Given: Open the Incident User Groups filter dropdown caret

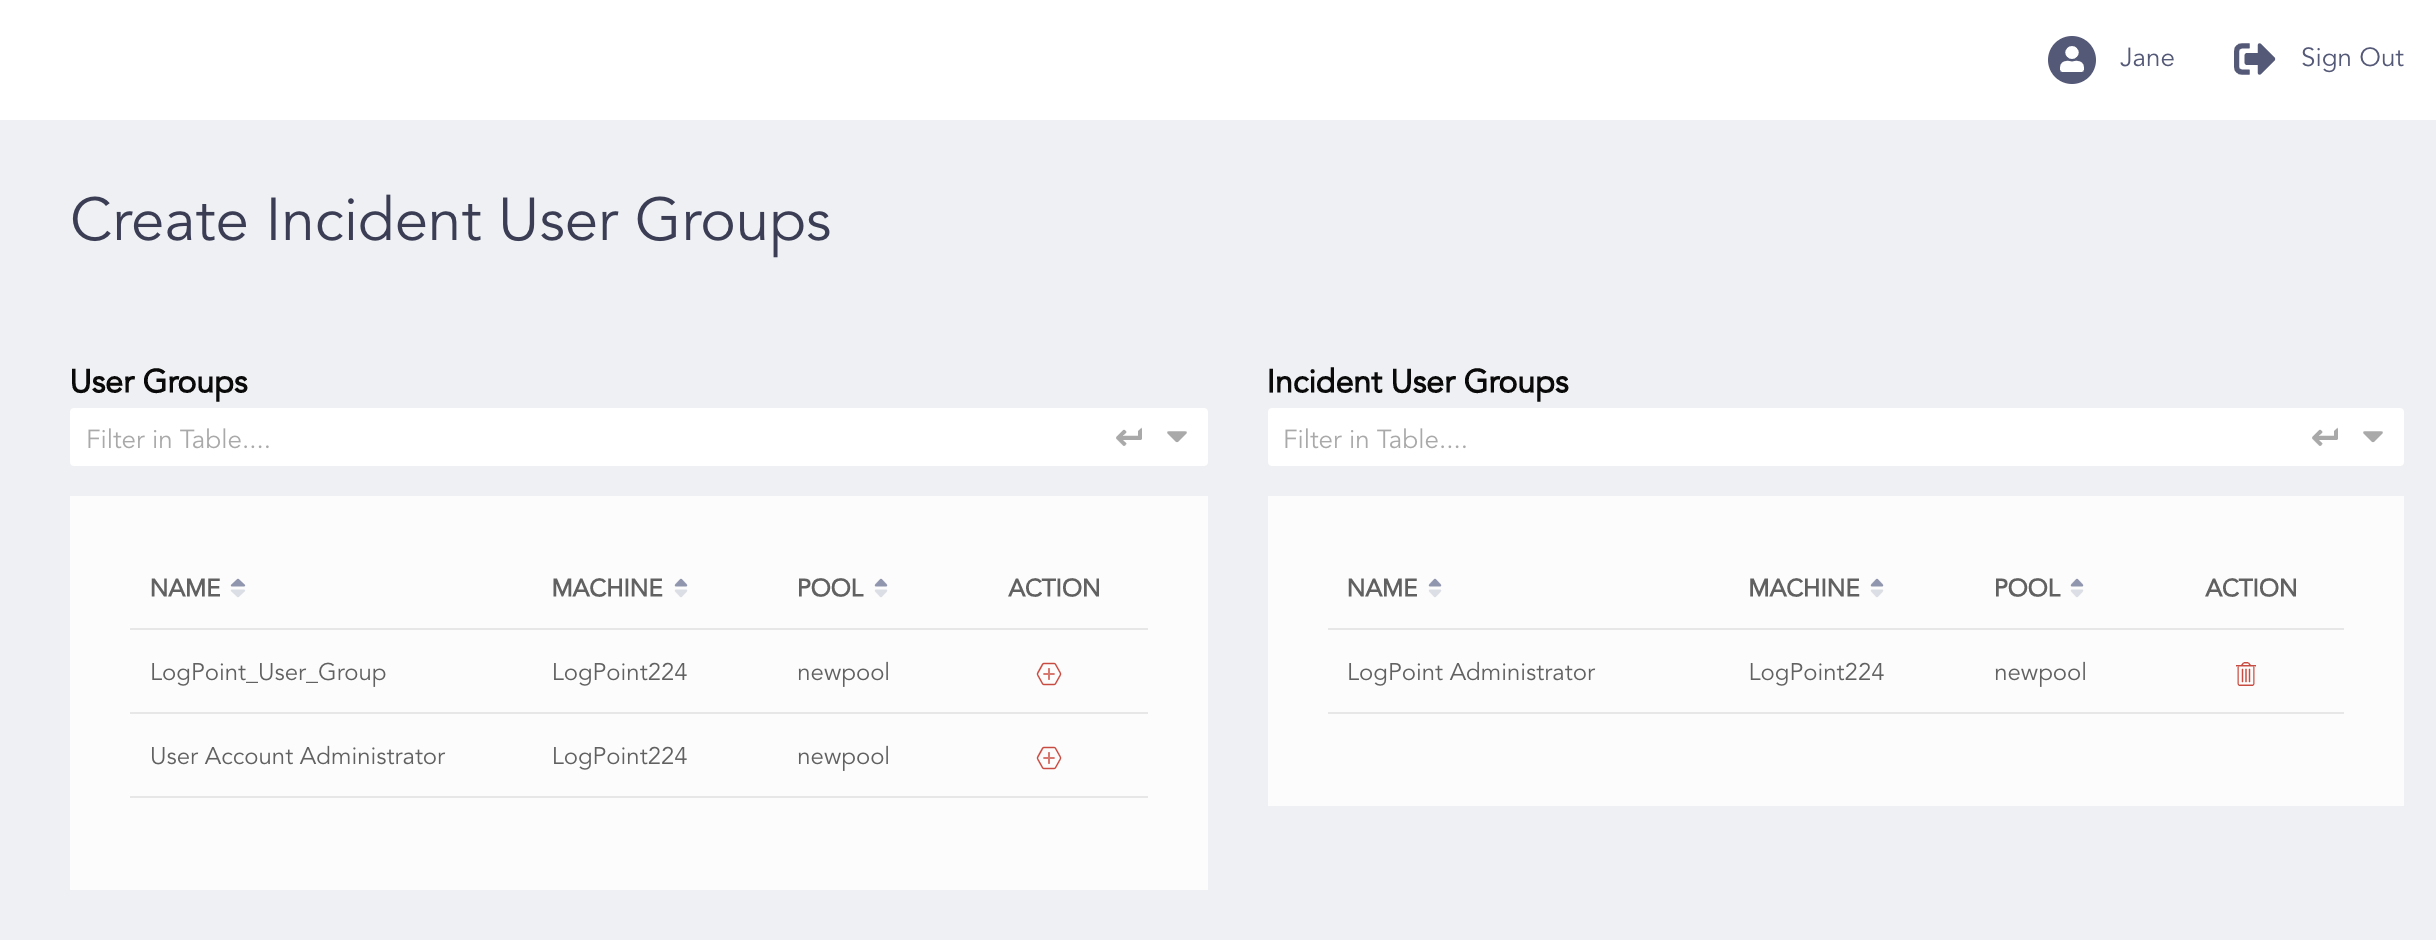Looking at the screenshot, I should [x=2373, y=437].
